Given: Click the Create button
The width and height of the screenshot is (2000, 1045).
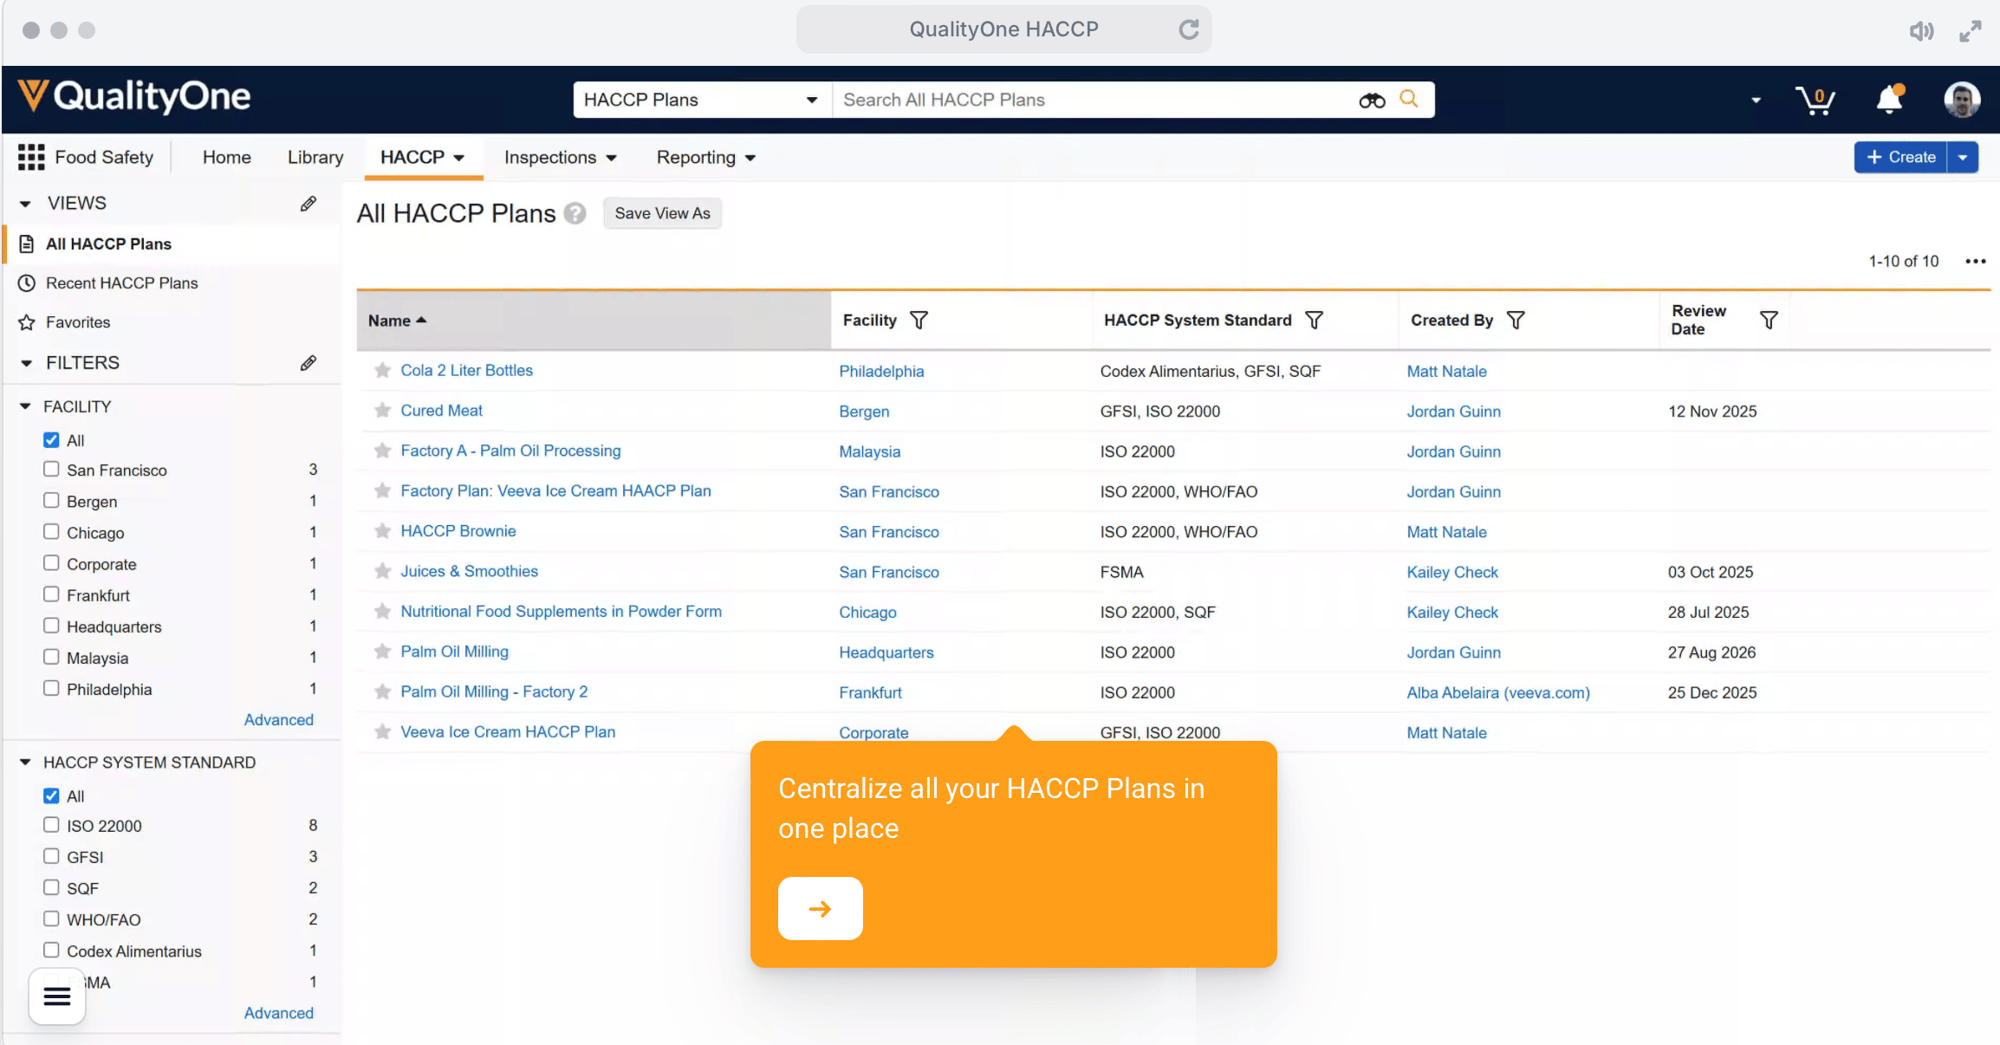Looking at the screenshot, I should 1900,157.
